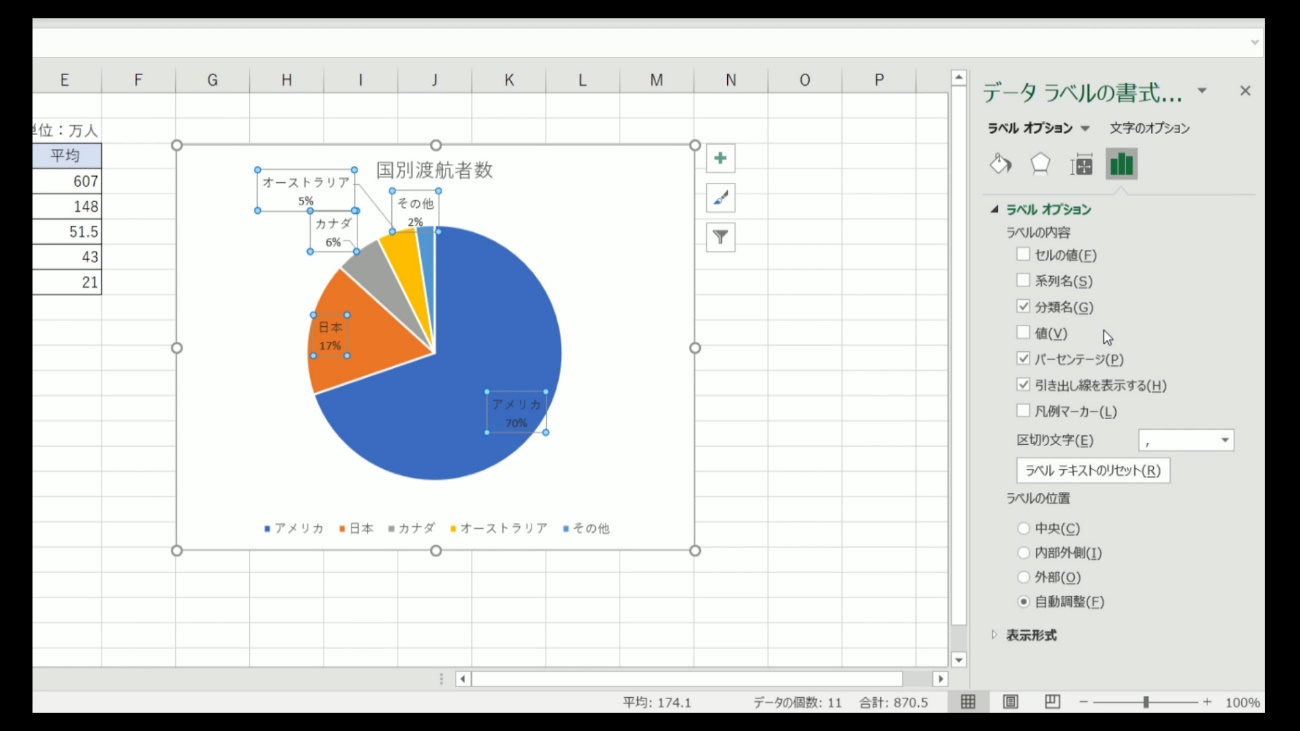Select the カナダ 6% data label
The height and width of the screenshot is (731, 1300).
click(x=333, y=232)
